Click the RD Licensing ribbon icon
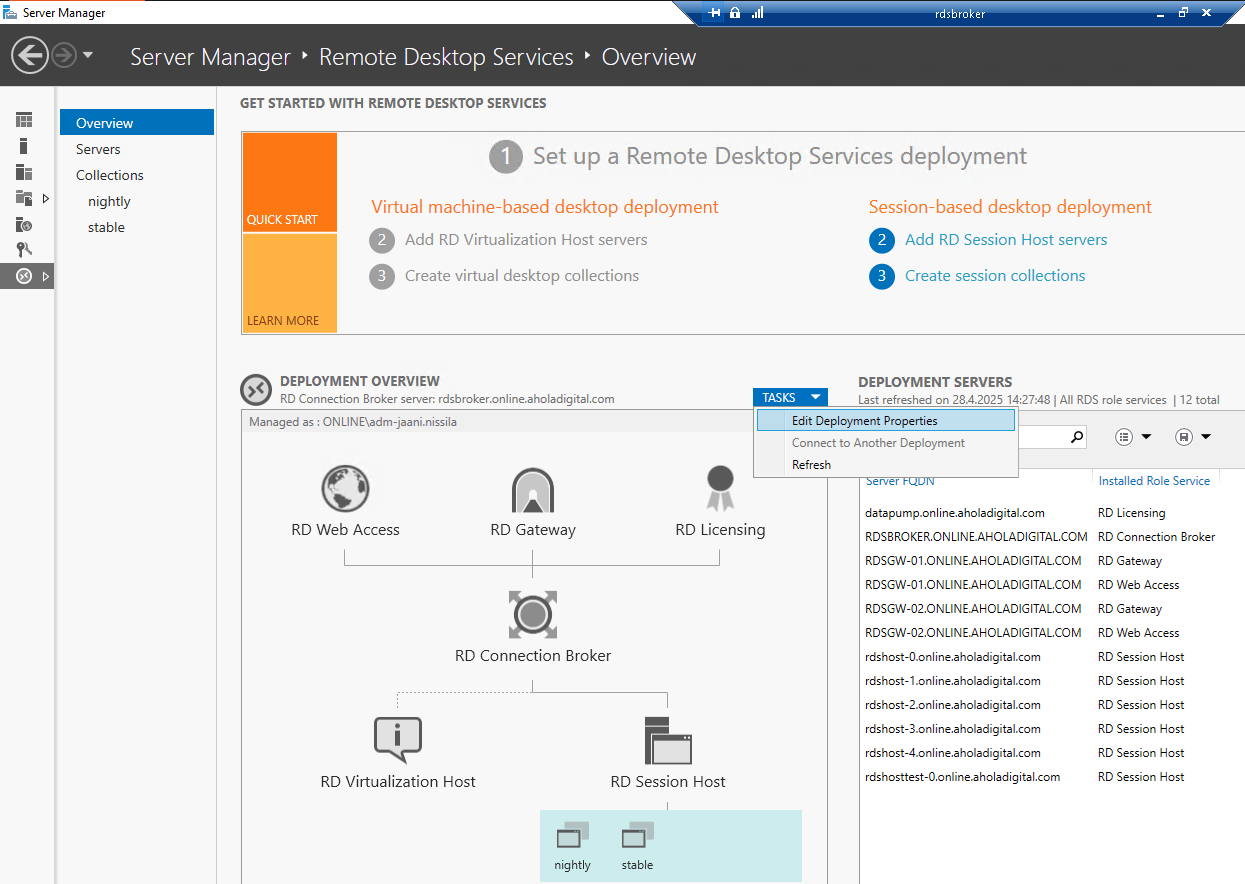Screen dimensions: 1245x884 click(720, 489)
